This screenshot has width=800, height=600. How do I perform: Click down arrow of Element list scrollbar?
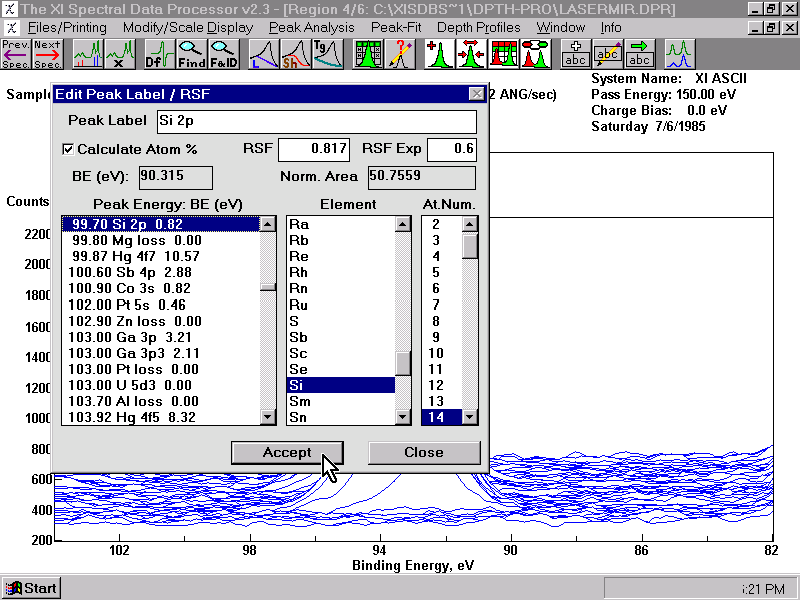(403, 417)
